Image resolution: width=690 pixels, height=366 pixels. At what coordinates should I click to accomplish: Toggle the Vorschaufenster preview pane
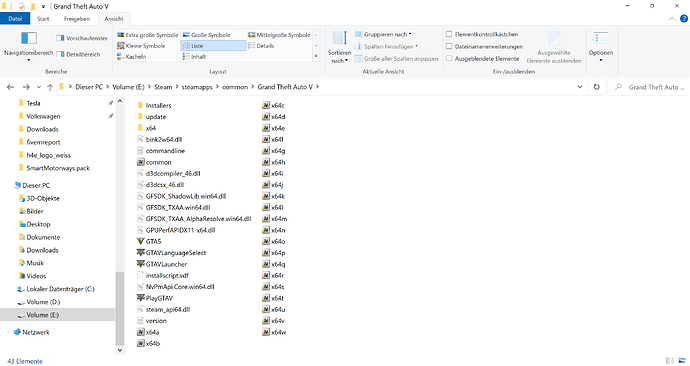point(82,38)
